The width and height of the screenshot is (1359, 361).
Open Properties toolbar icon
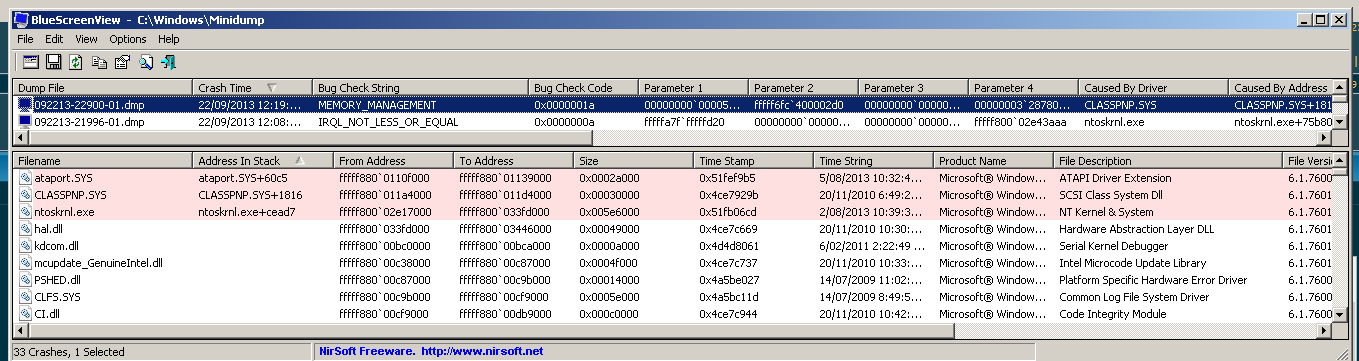pyautogui.click(x=122, y=62)
